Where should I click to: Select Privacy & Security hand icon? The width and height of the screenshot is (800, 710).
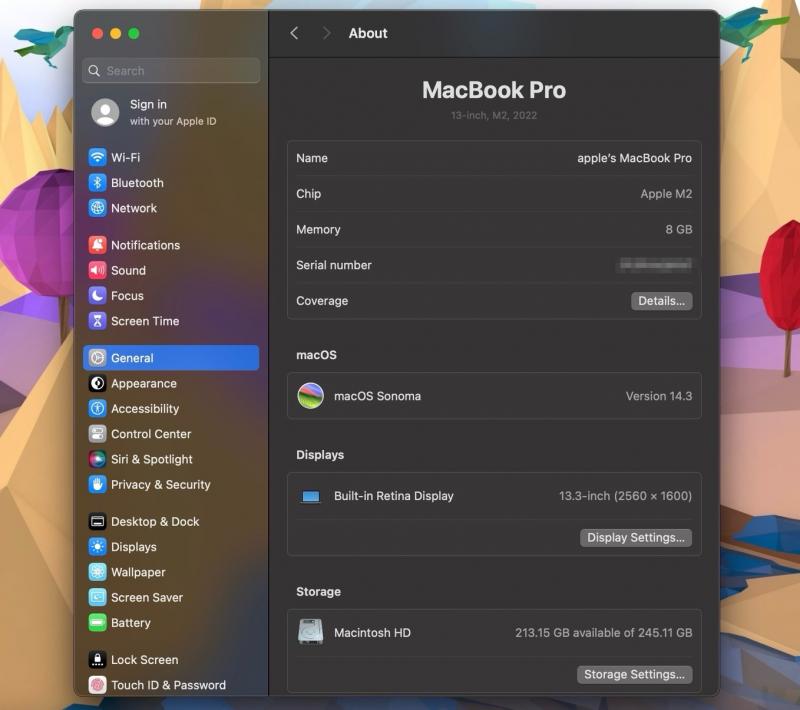pos(97,485)
